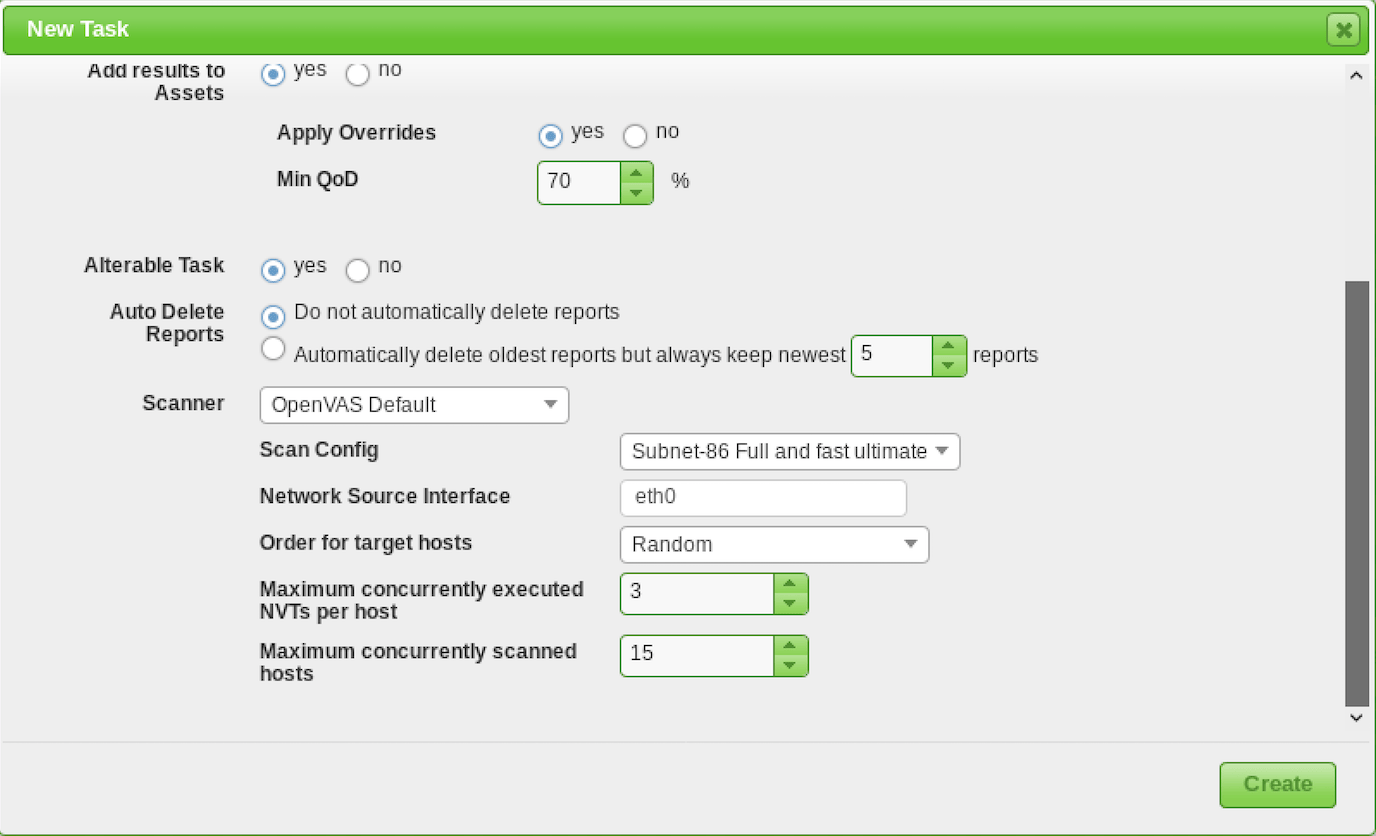Close the New Task dialog
The height and width of the screenshot is (836, 1376).
[x=1343, y=30]
